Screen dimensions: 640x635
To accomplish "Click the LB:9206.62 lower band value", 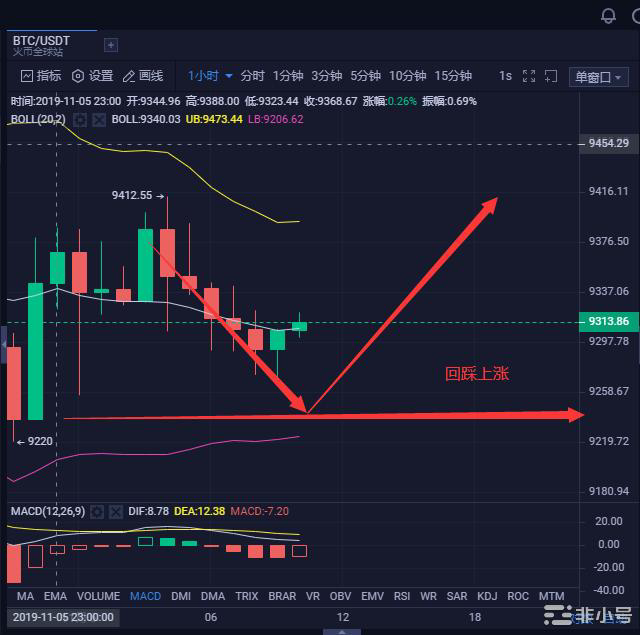I will [x=276, y=120].
